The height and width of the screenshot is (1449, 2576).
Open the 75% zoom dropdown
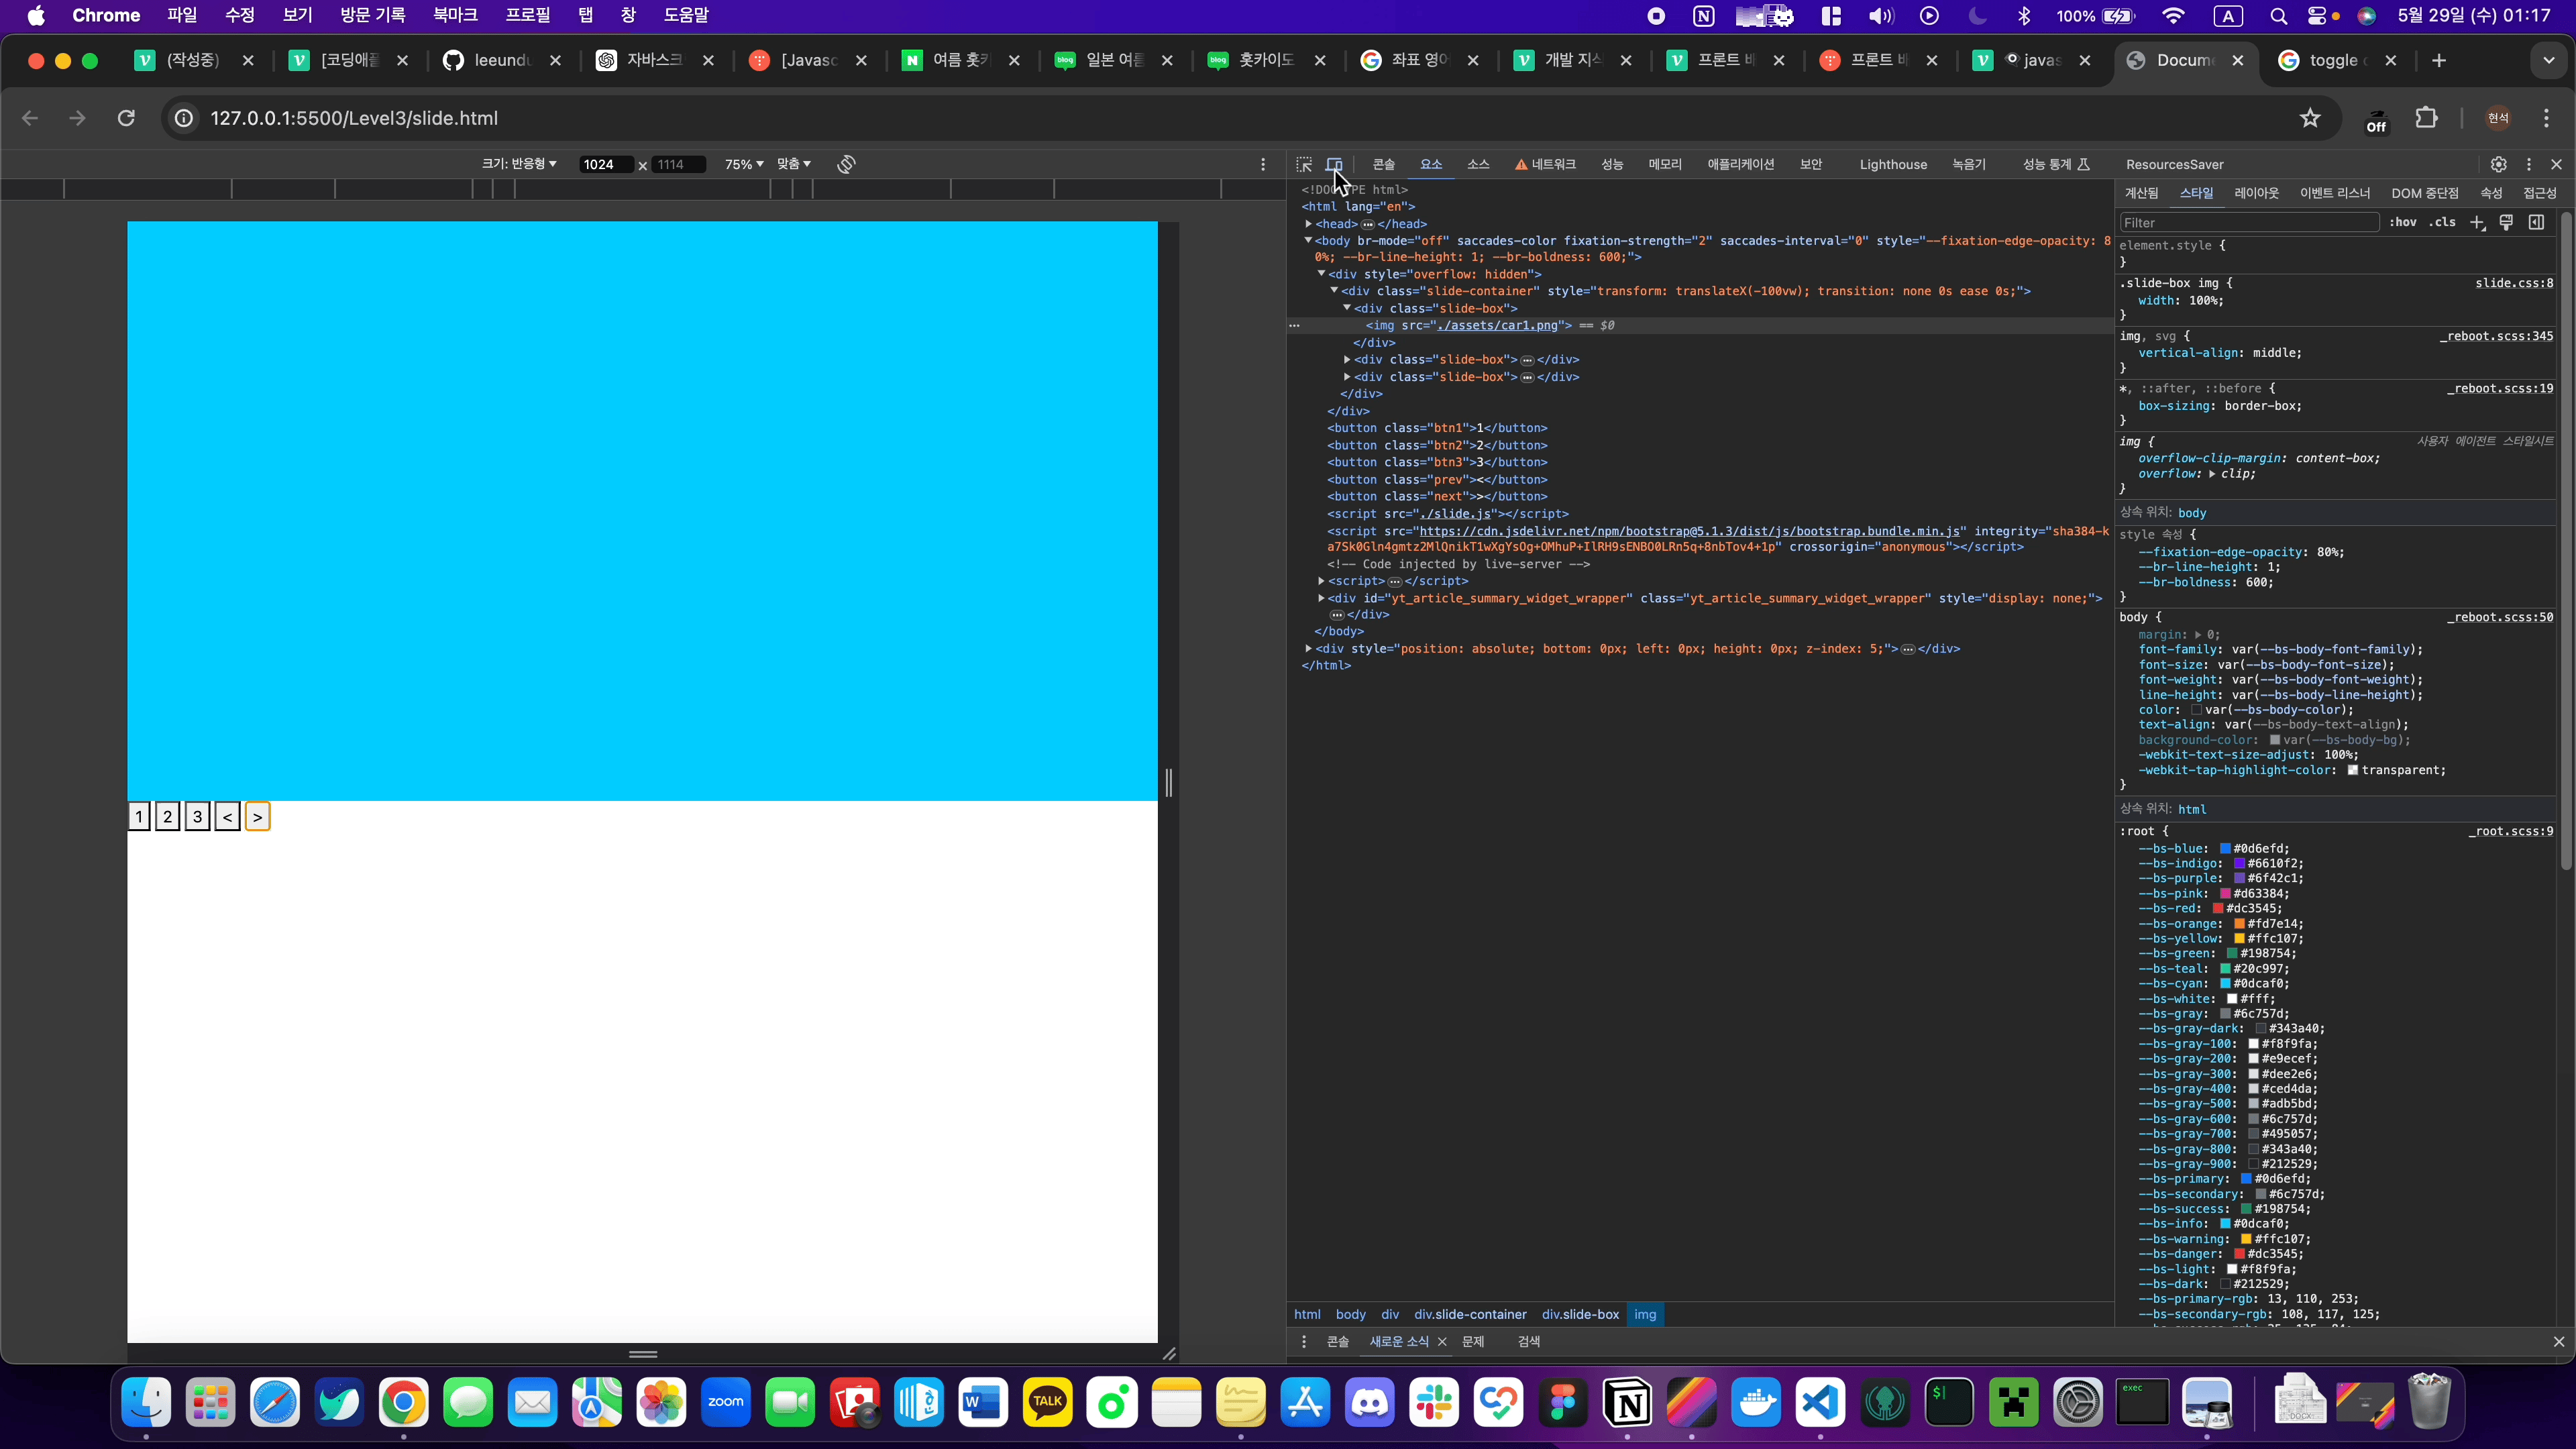click(744, 164)
